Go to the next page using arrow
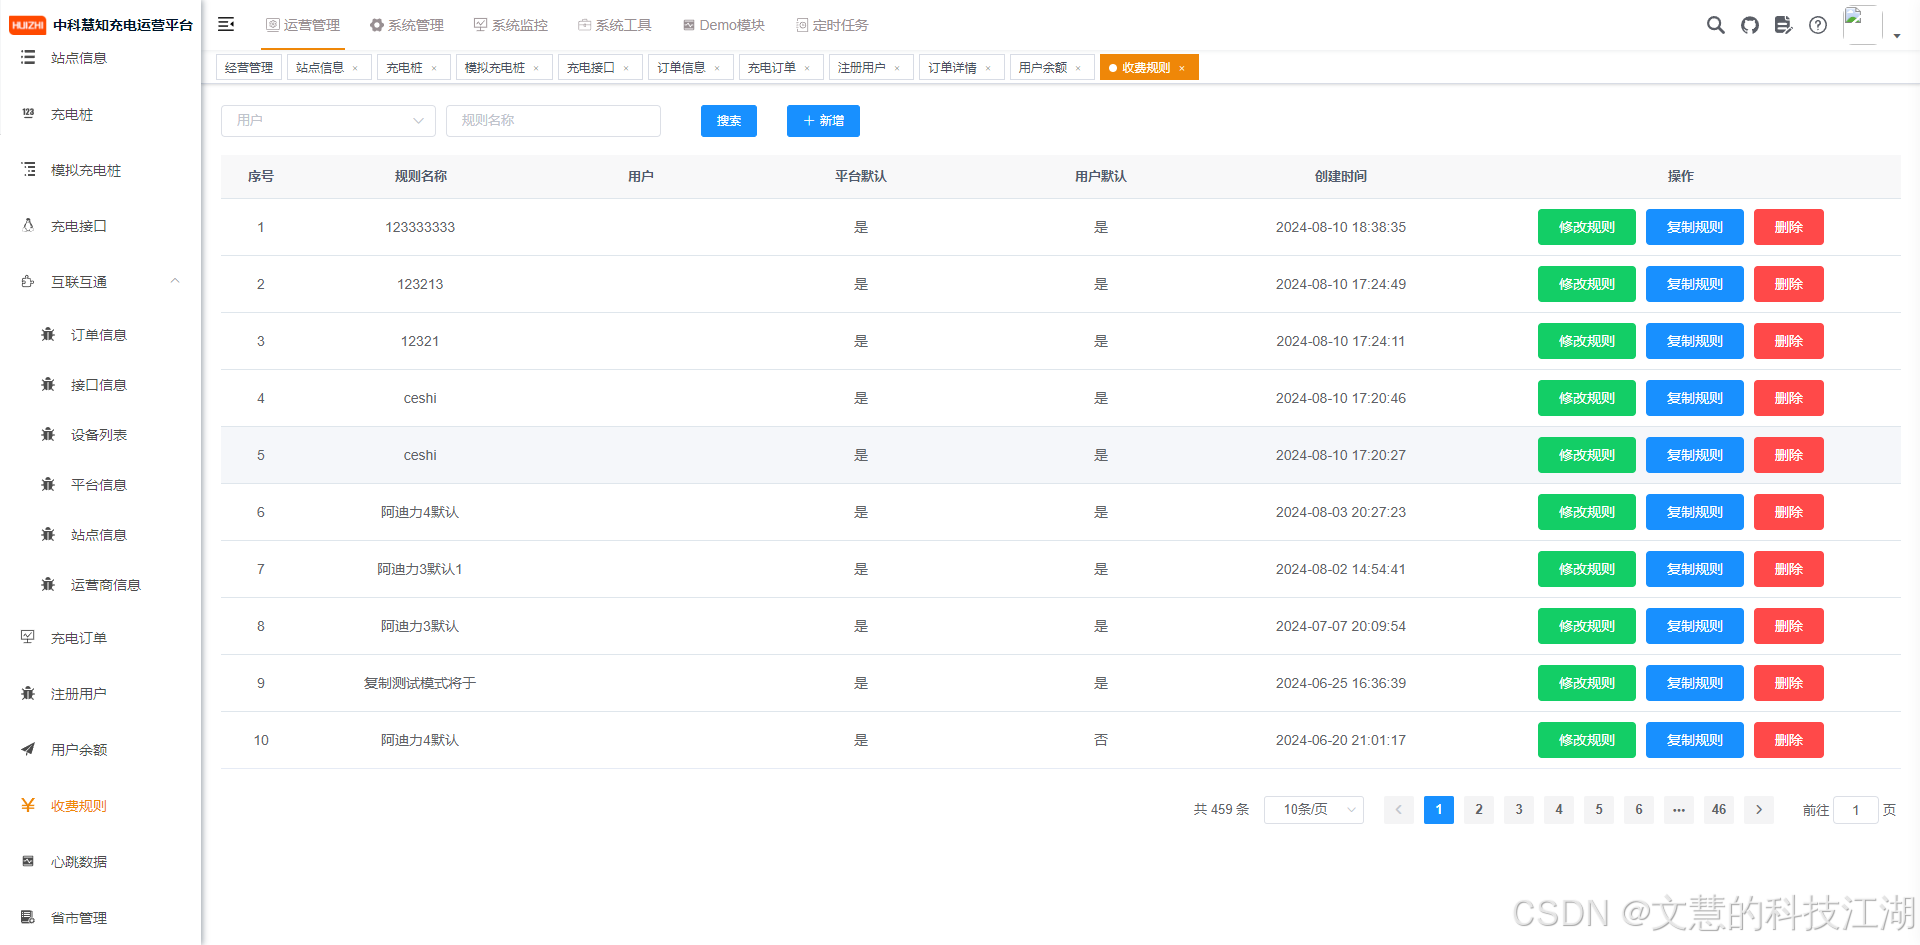 pos(1758,809)
